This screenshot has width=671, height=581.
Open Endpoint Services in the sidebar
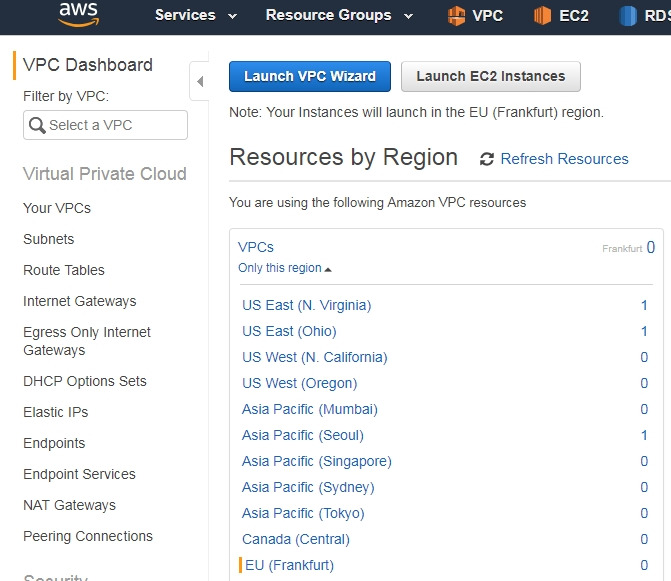(79, 474)
